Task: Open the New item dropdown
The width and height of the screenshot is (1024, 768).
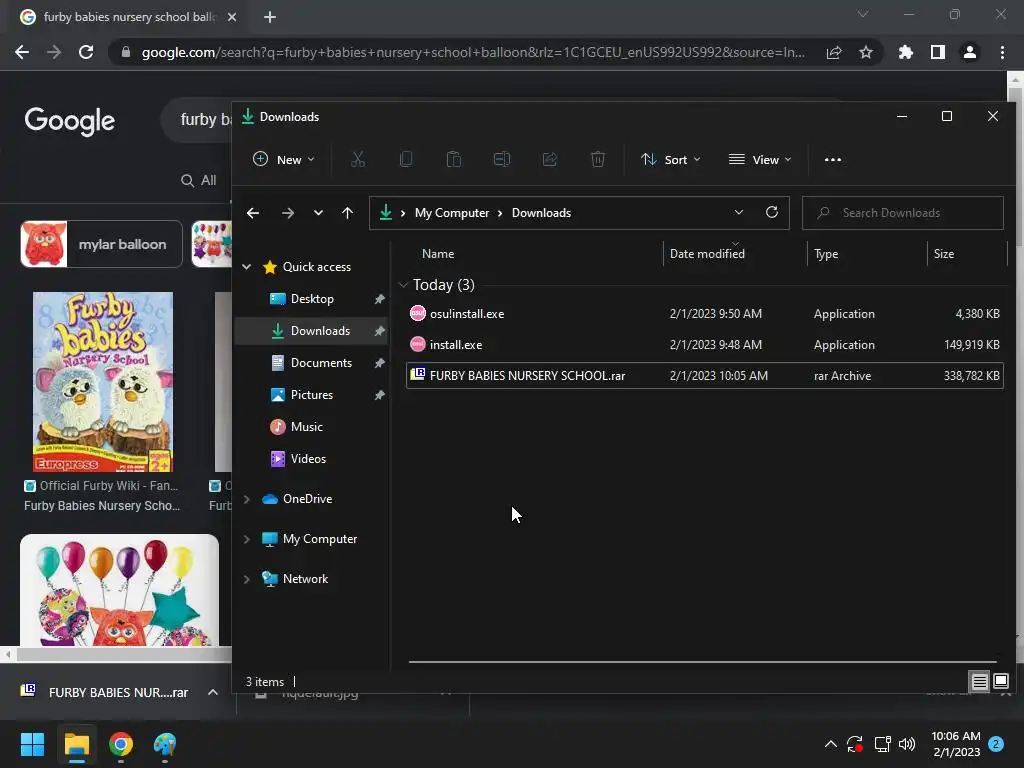Action: click(x=283, y=159)
